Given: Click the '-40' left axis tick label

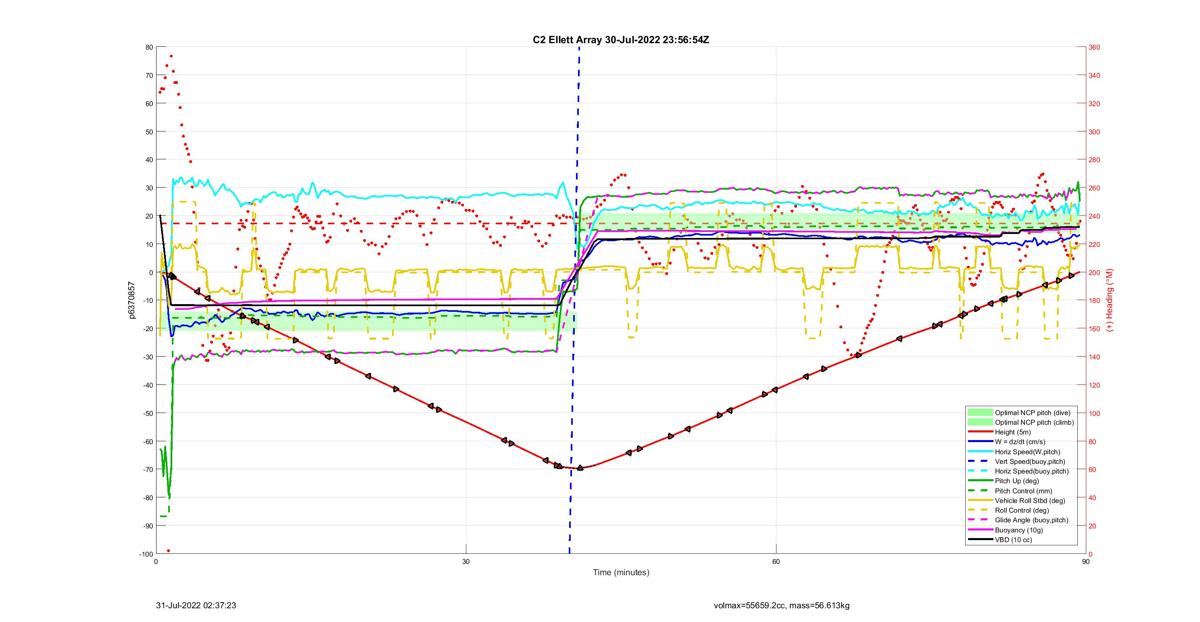Looking at the screenshot, I should [146, 385].
